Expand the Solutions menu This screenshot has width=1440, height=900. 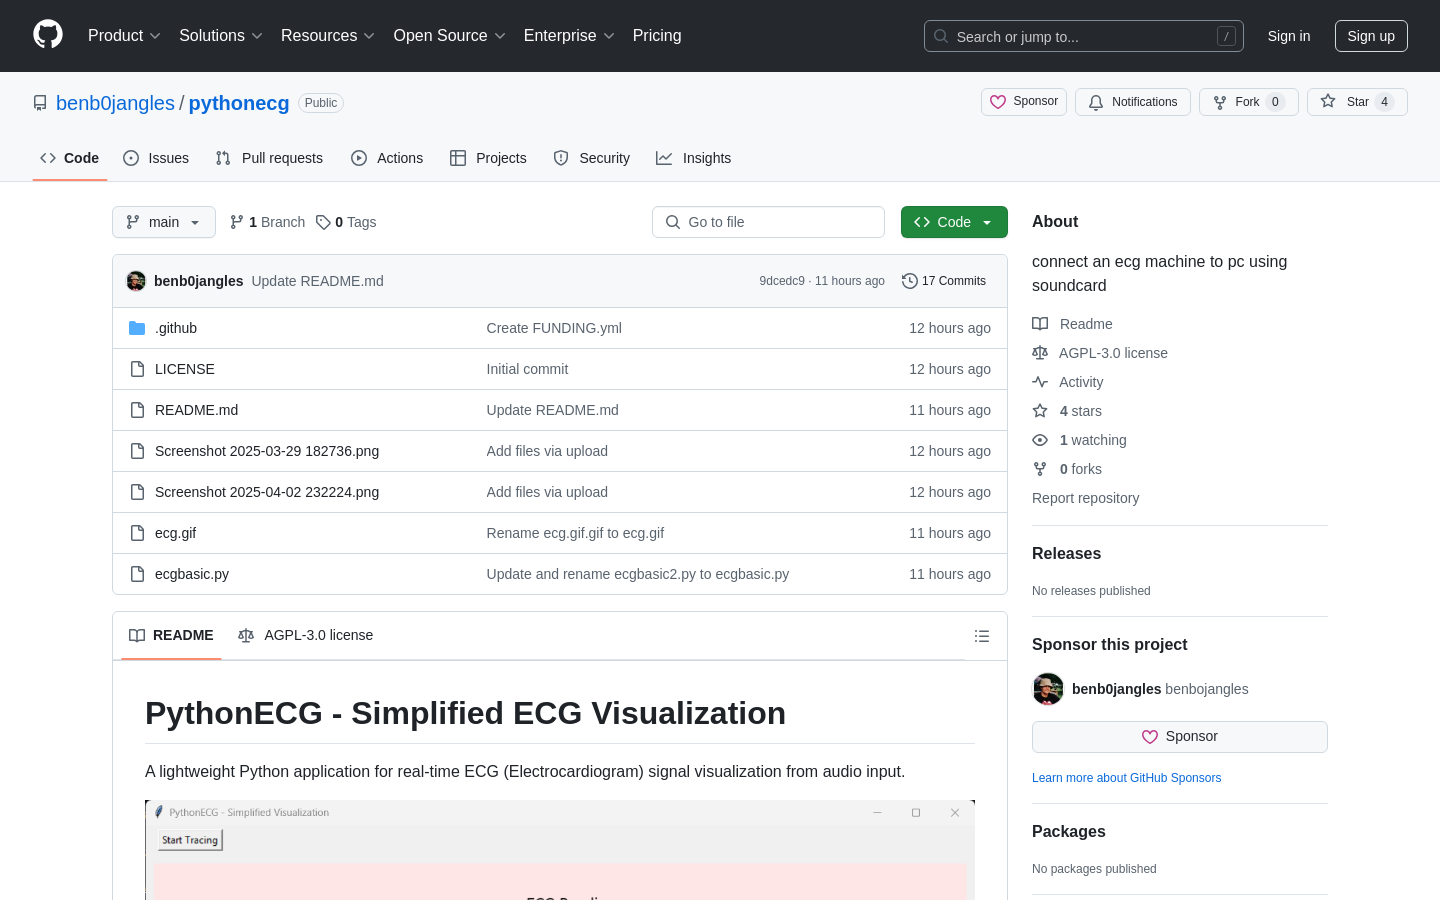click(x=221, y=36)
